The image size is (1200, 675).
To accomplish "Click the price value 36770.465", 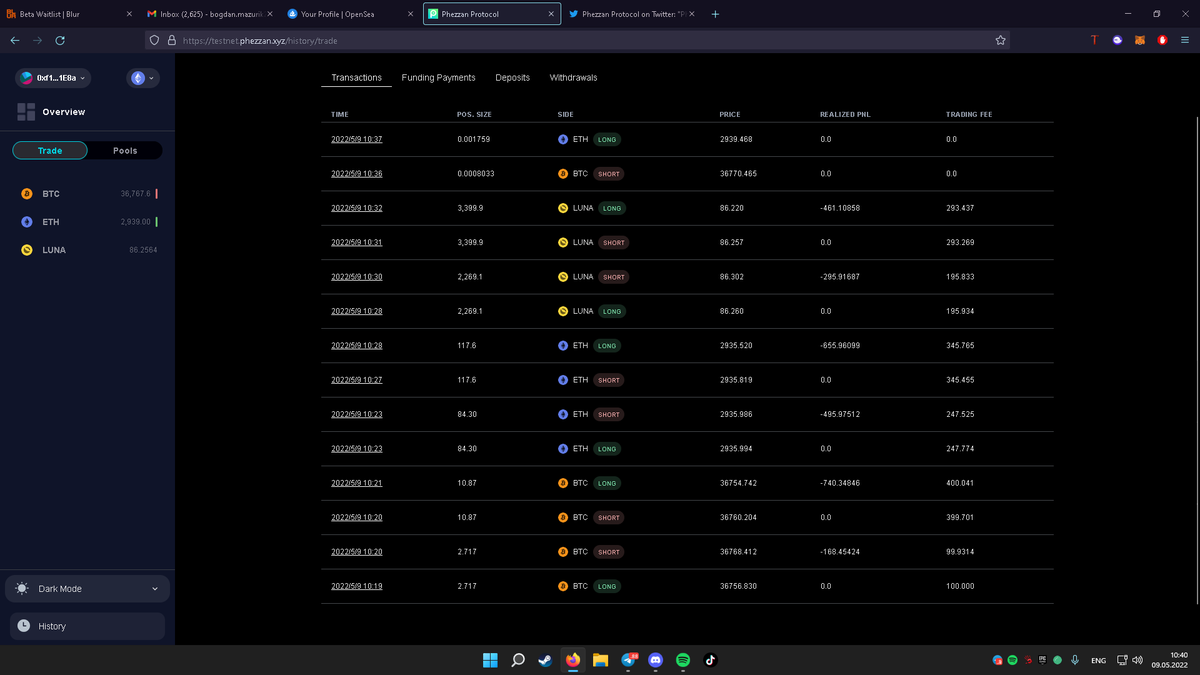I will [x=738, y=174].
